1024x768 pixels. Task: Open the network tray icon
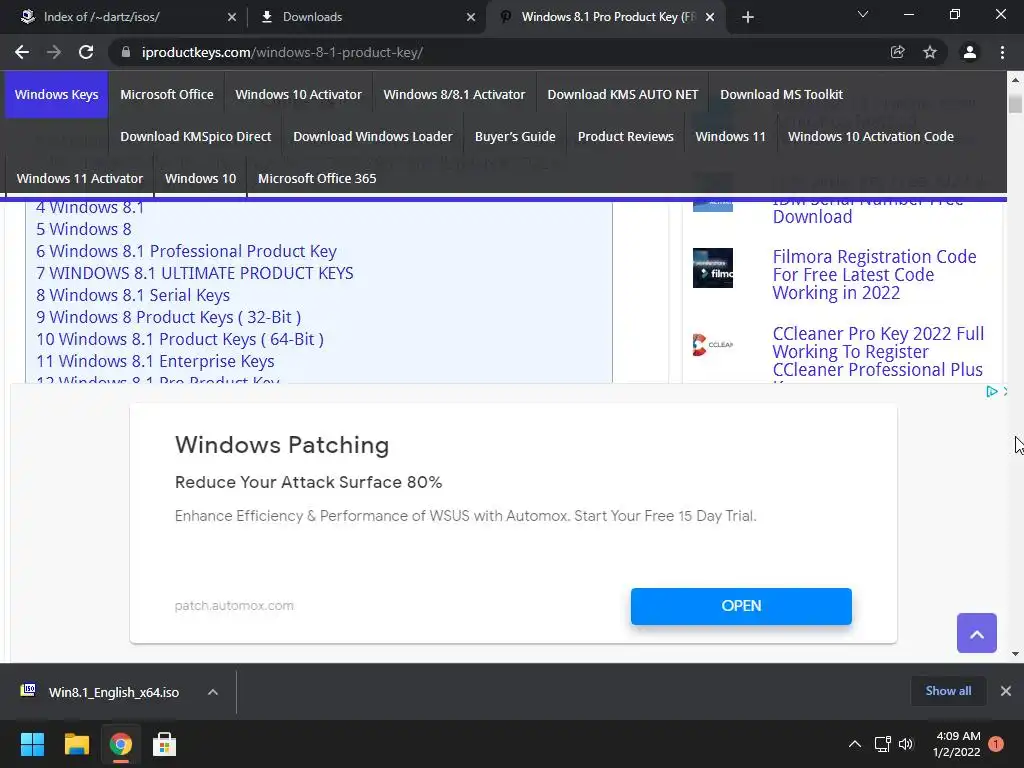tap(882, 744)
